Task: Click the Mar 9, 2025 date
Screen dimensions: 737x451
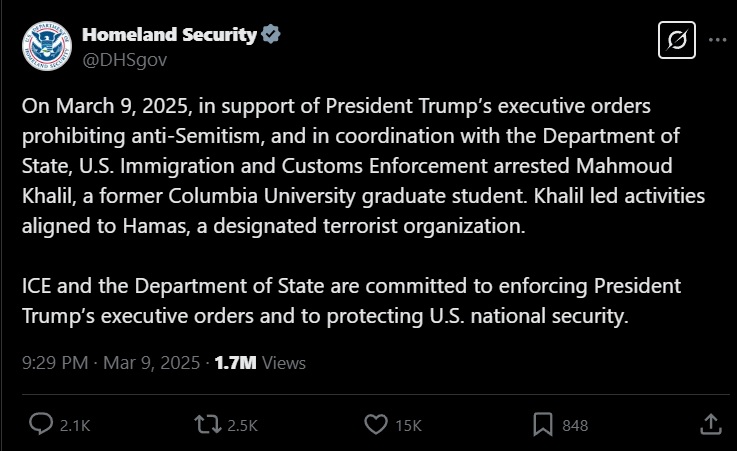Action: [152, 363]
